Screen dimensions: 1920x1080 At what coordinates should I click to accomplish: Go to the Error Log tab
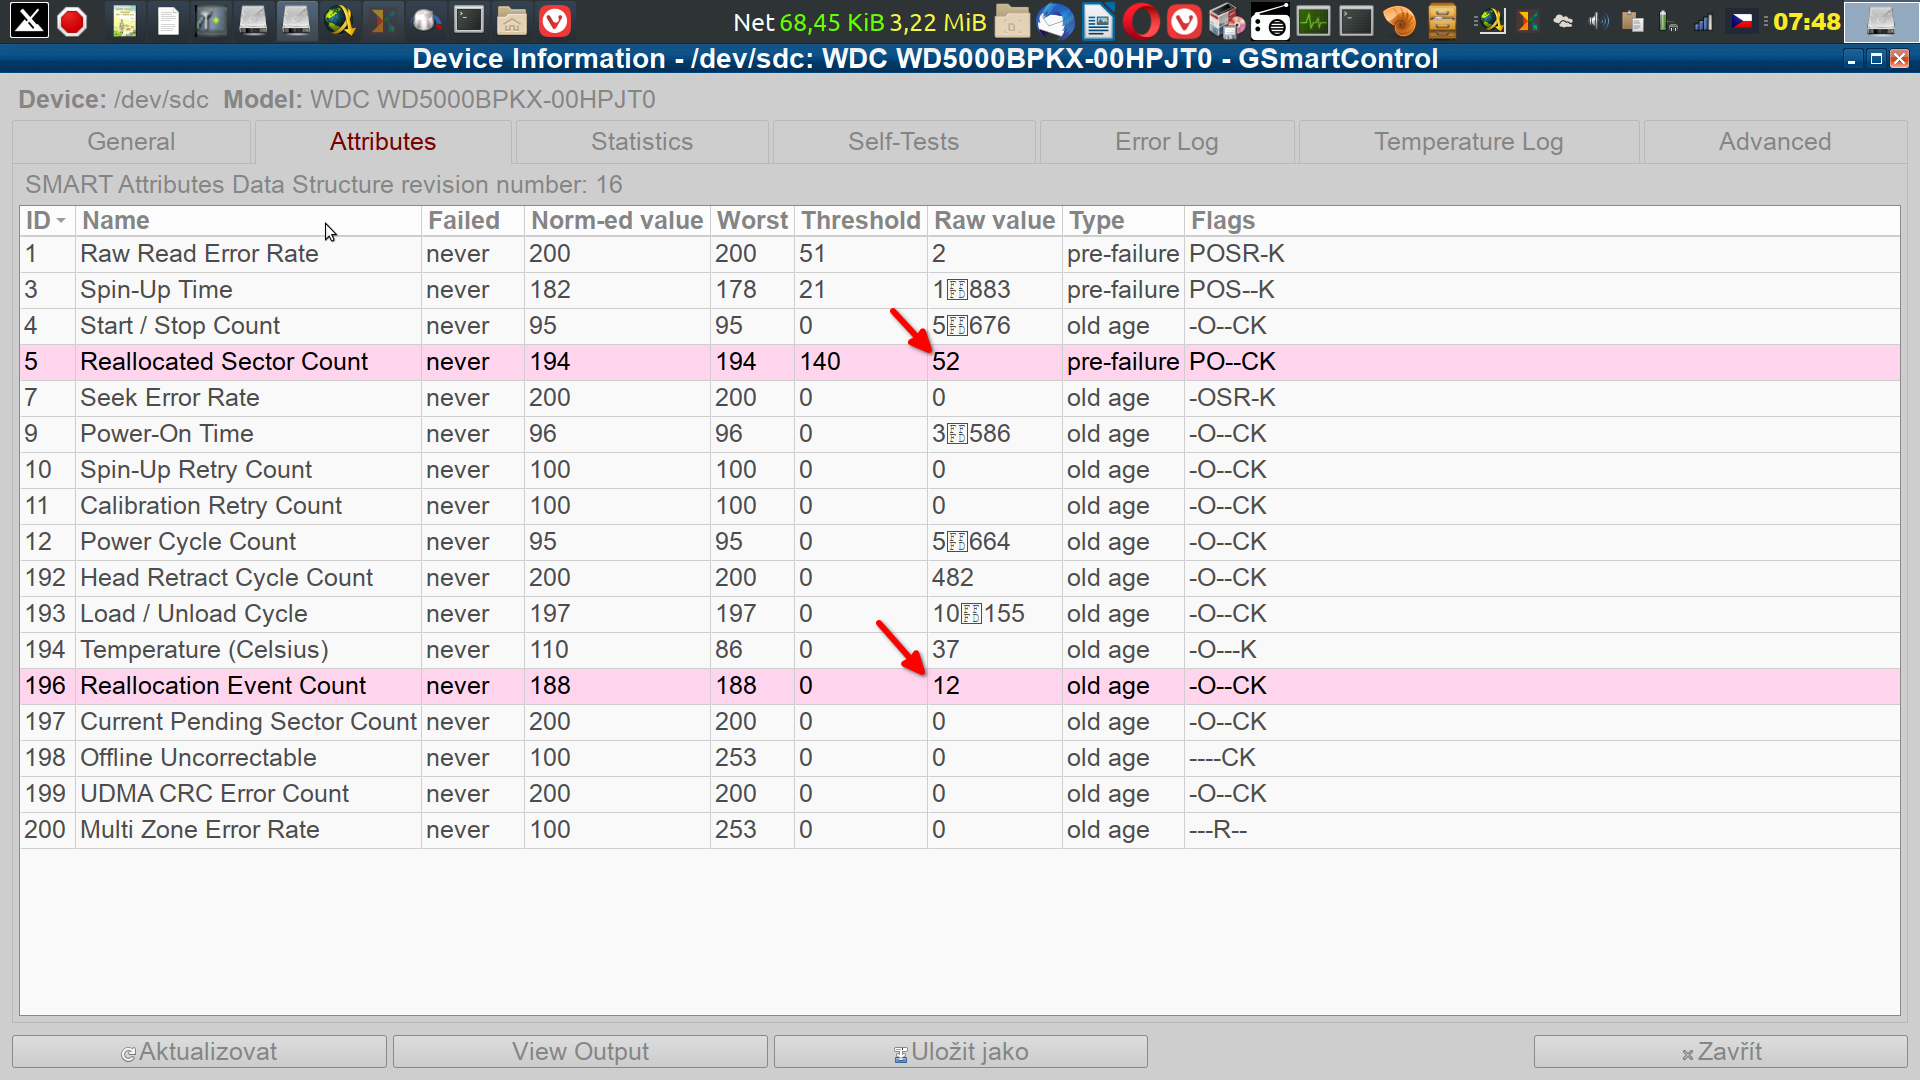coord(1166,142)
